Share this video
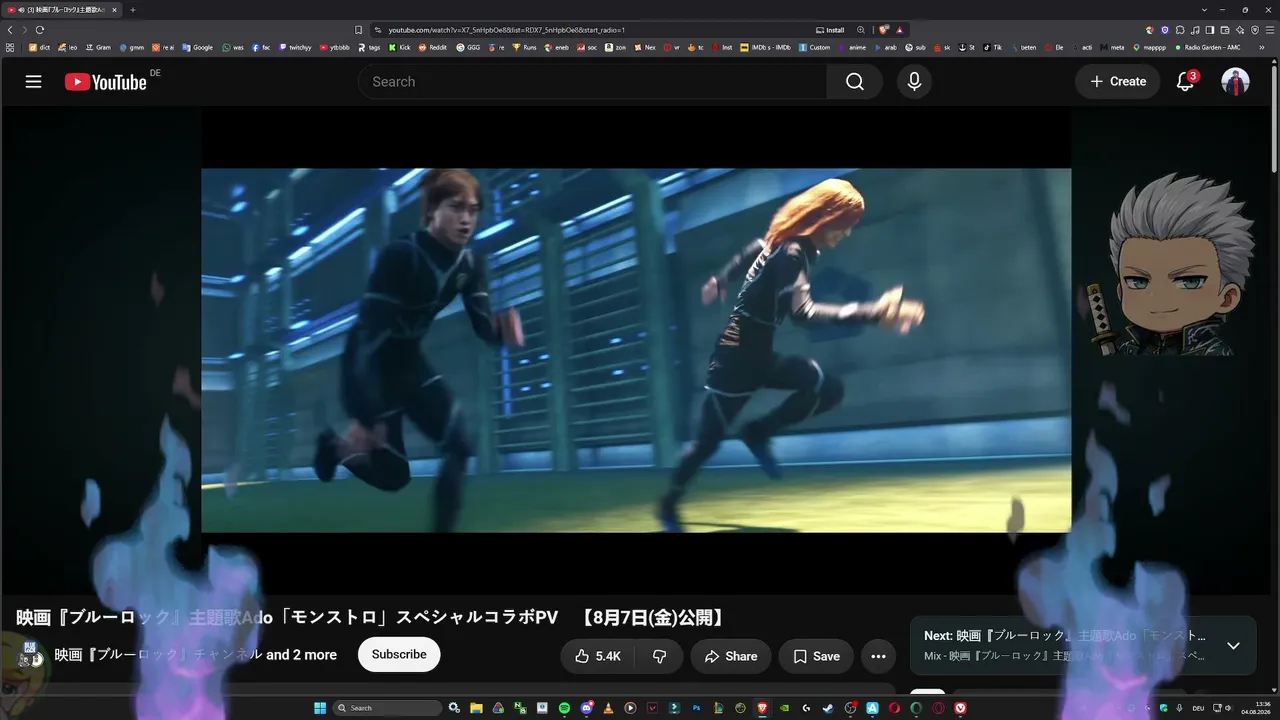The image size is (1280, 720). [x=731, y=656]
